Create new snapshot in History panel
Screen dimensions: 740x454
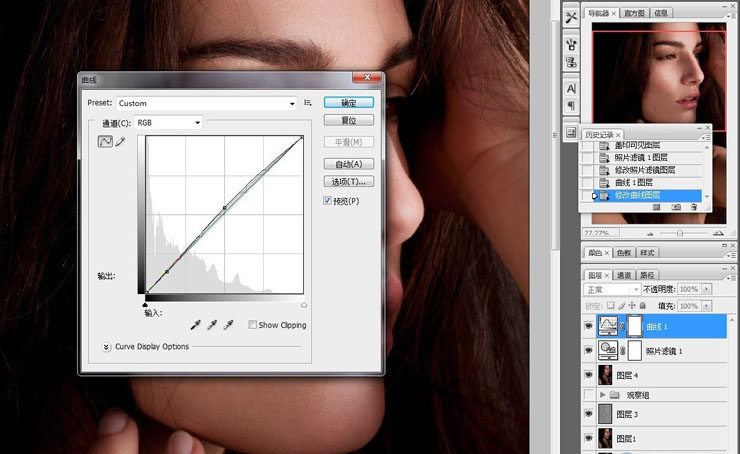(676, 207)
